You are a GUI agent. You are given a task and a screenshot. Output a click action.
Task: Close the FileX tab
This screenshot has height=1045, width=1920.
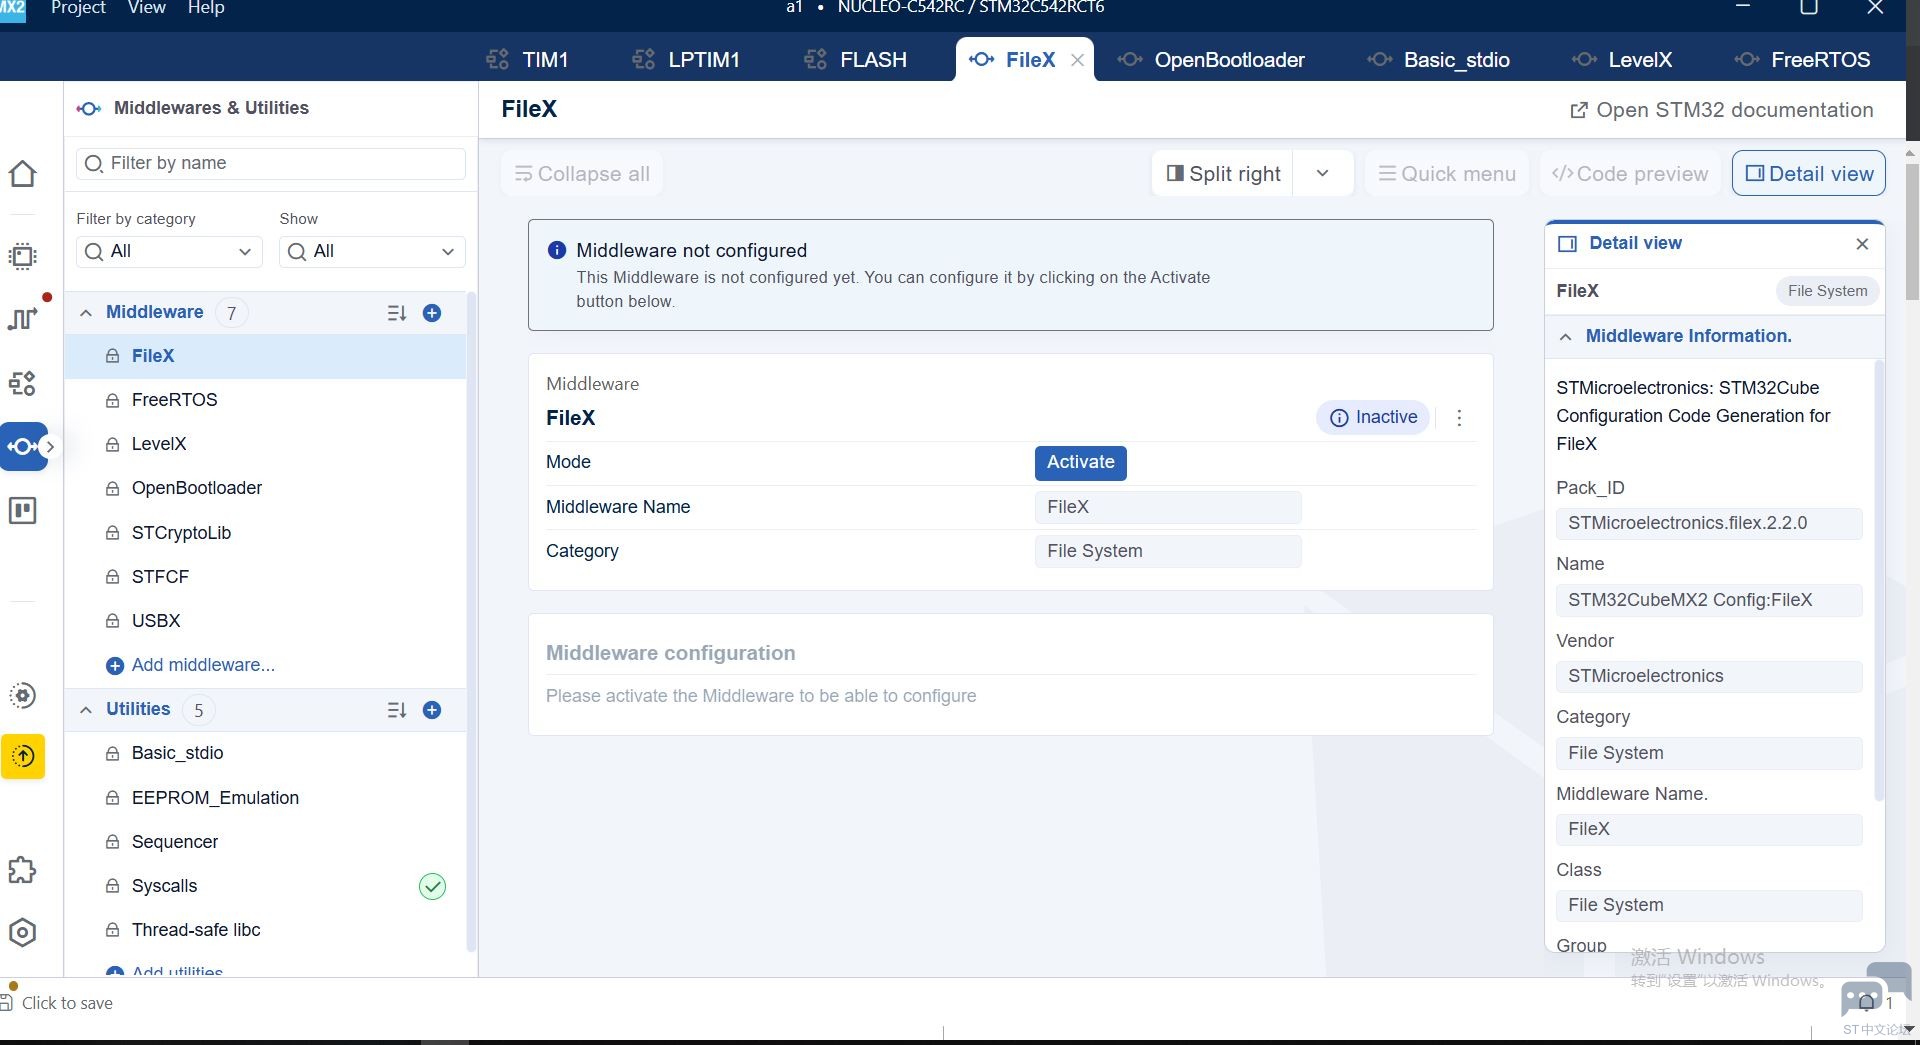tap(1077, 60)
